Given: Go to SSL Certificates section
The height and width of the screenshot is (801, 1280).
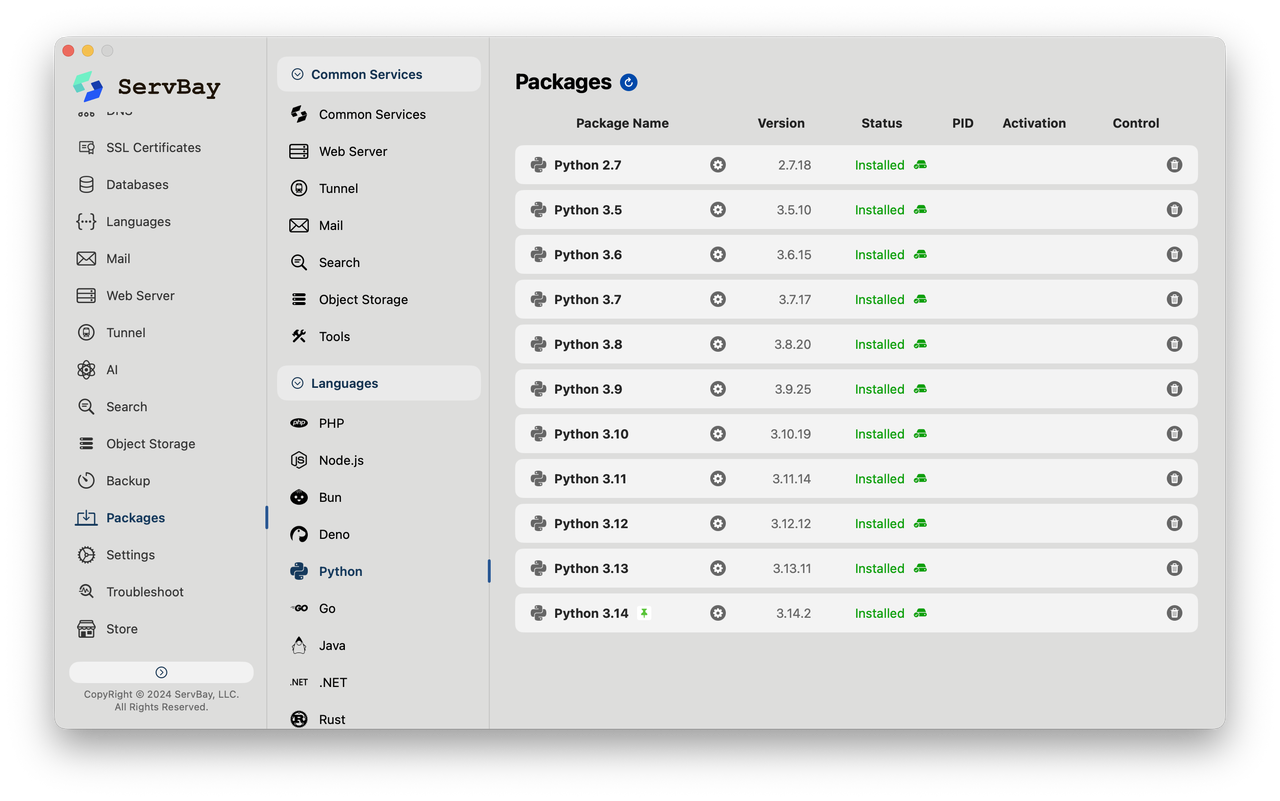Looking at the screenshot, I should click(x=153, y=148).
